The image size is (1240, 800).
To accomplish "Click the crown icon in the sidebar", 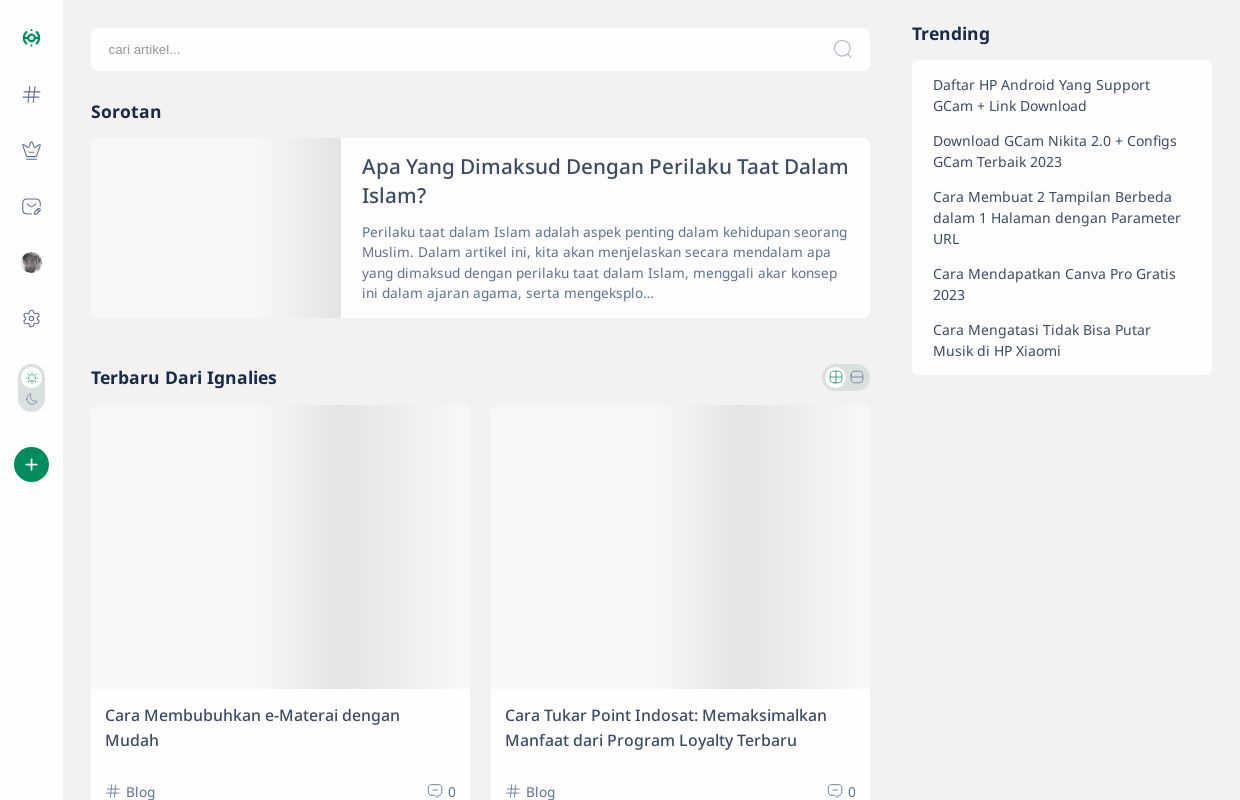I will point(31,150).
